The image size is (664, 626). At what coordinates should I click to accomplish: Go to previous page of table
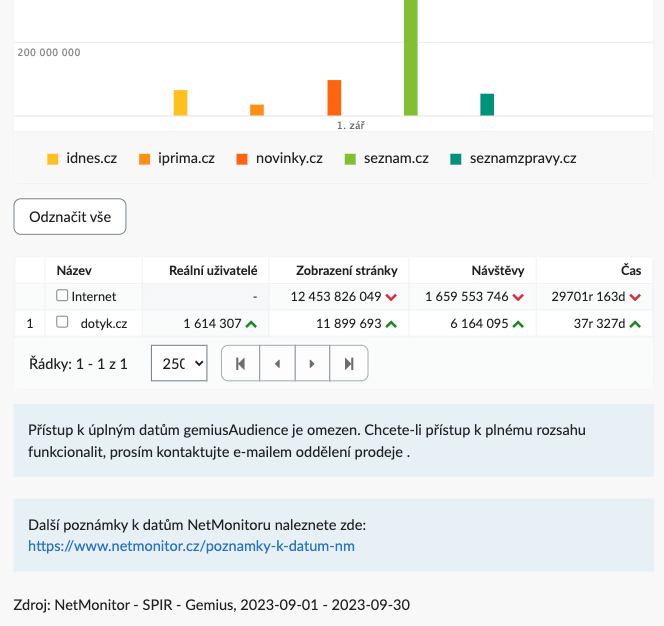coord(277,364)
